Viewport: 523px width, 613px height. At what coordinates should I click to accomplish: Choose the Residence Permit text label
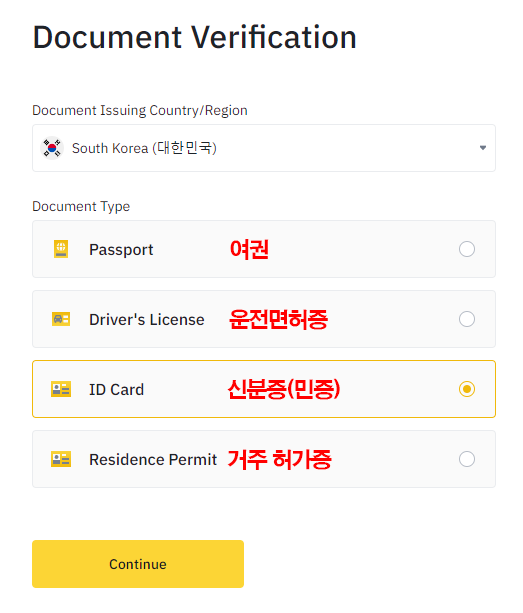(153, 459)
